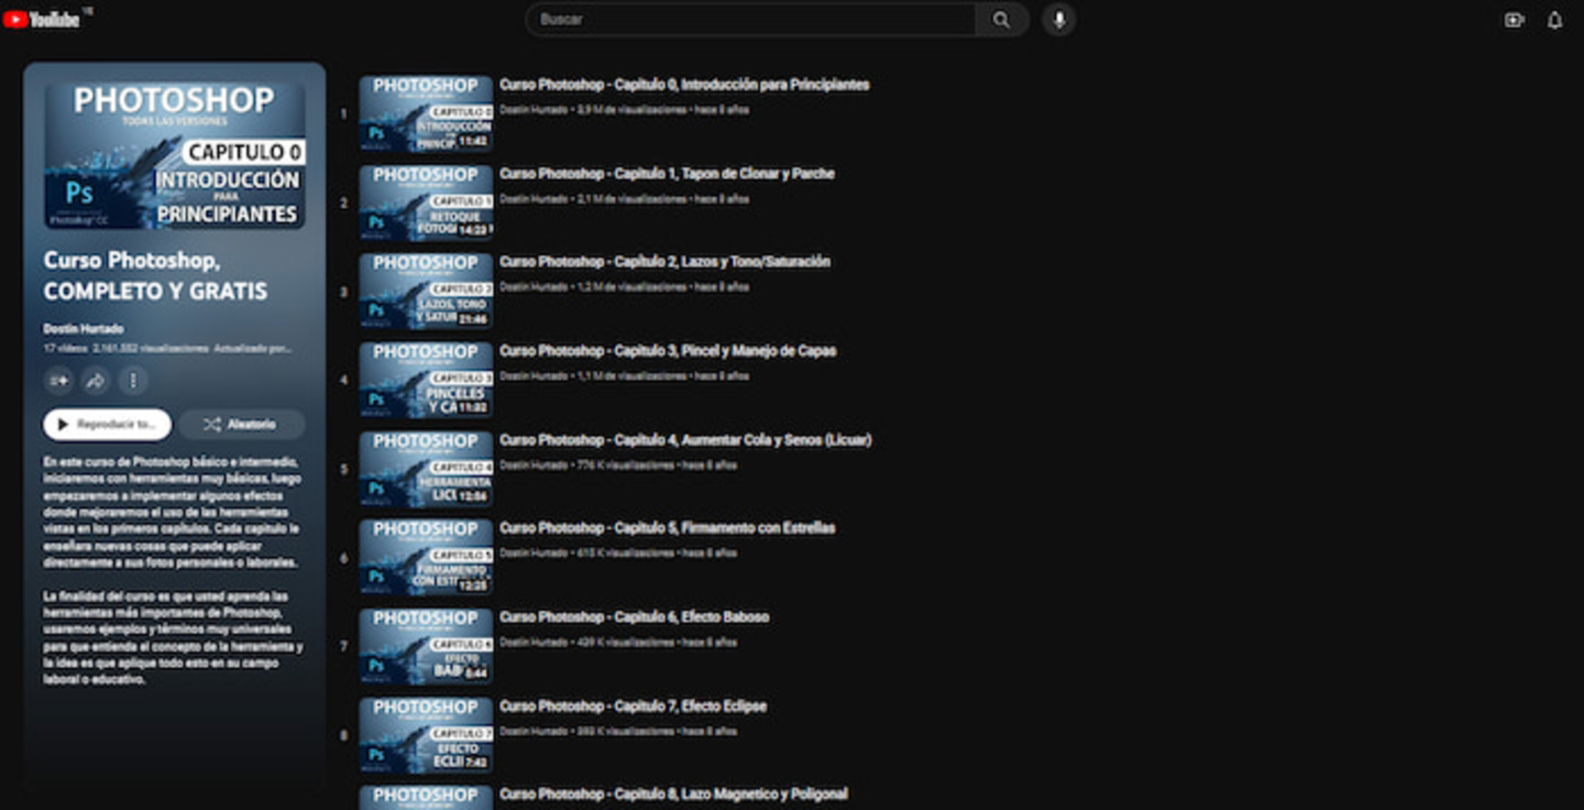Viewport: 1584px width, 810px height.
Task: Click title Capitulo 4, Aumentar Cola y Senos
Action: coord(685,440)
